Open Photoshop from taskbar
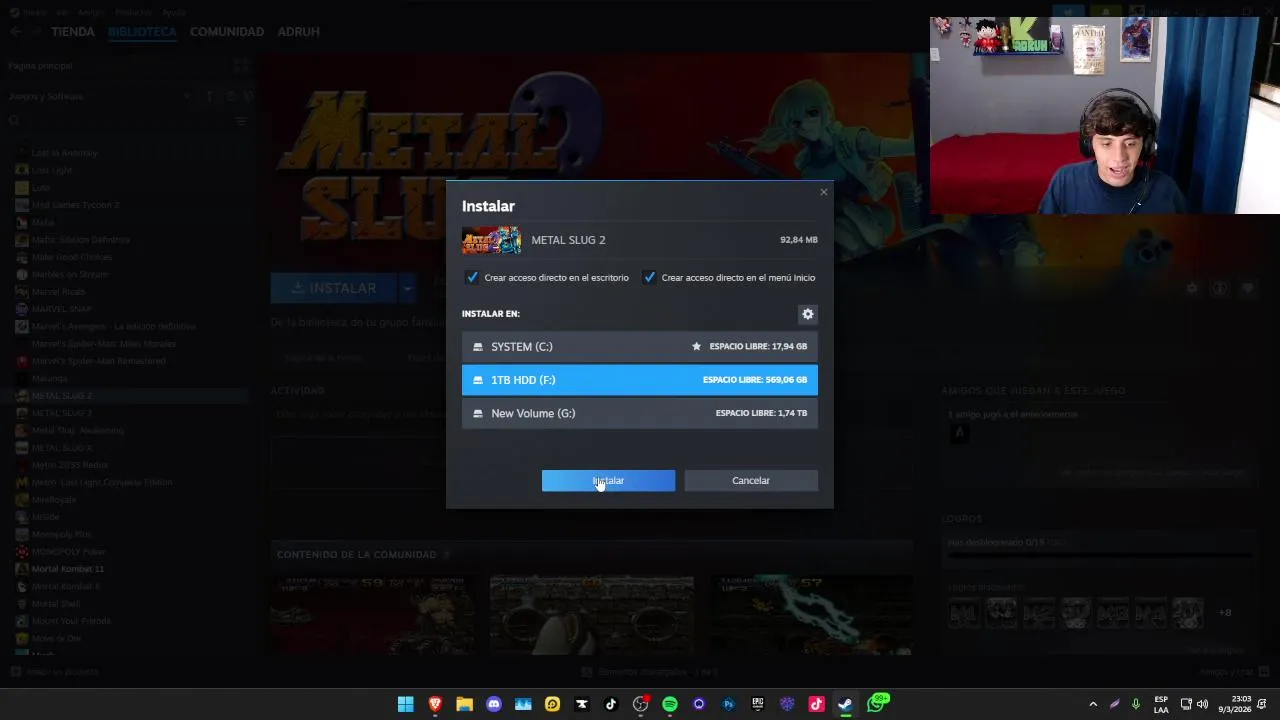Viewport: 1280px width, 720px height. coord(728,704)
